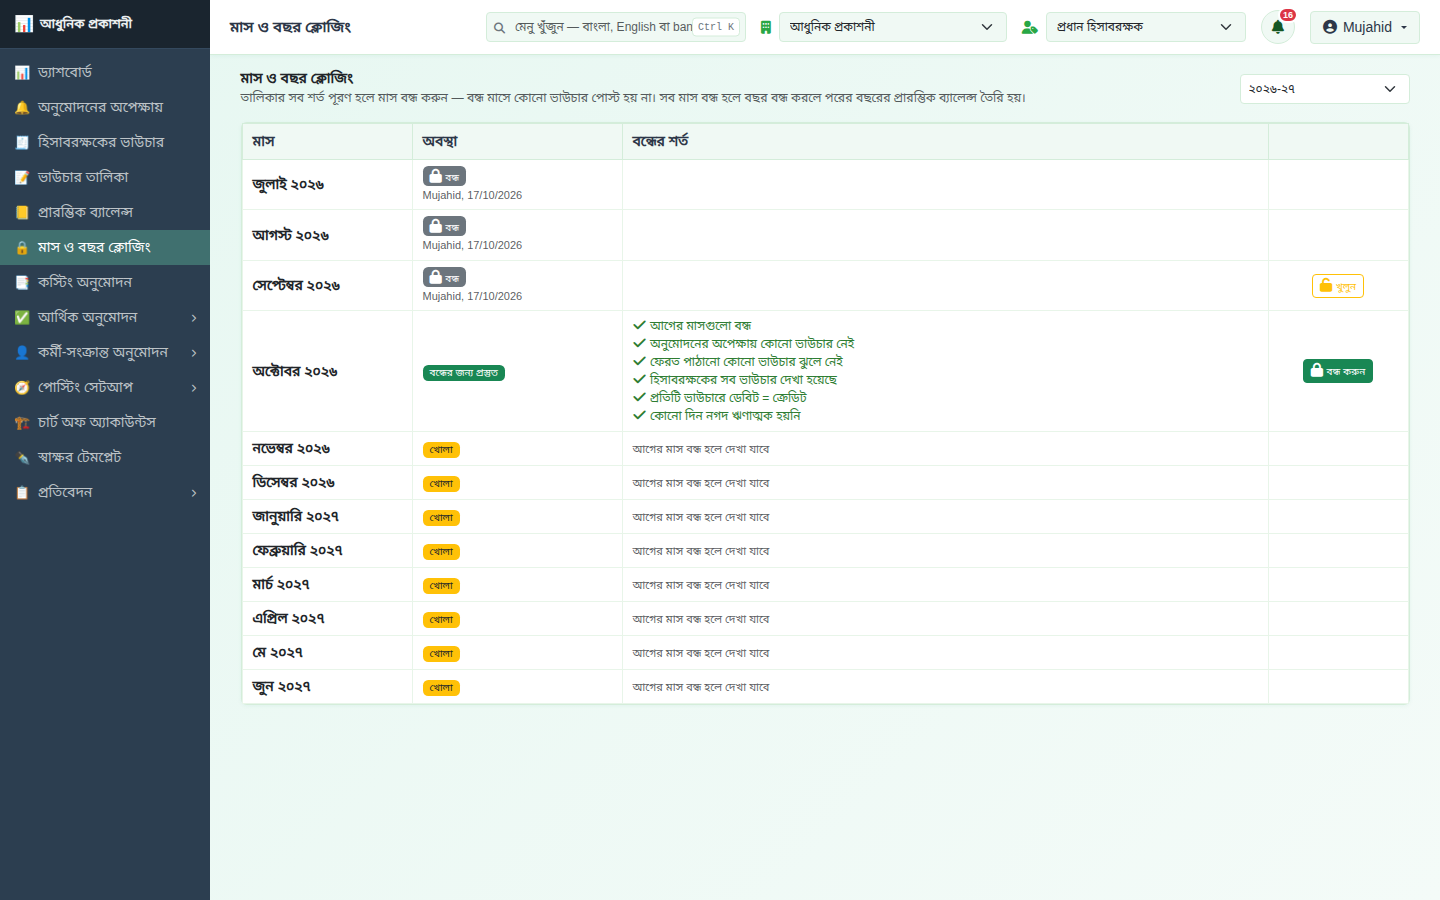This screenshot has height=900, width=1440.
Task: Focus the মেনু খুঁজুন search field
Action: pyautogui.click(x=616, y=27)
